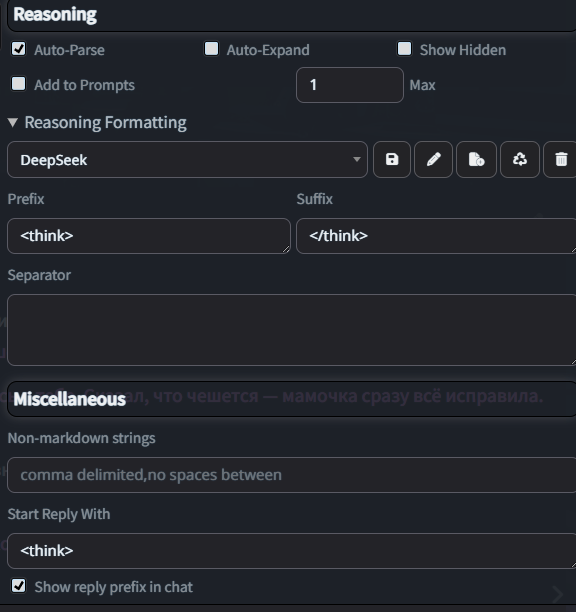Viewport: 576px width, 612px height.
Task: Check the Add to Prompts option
Action: [19, 84]
